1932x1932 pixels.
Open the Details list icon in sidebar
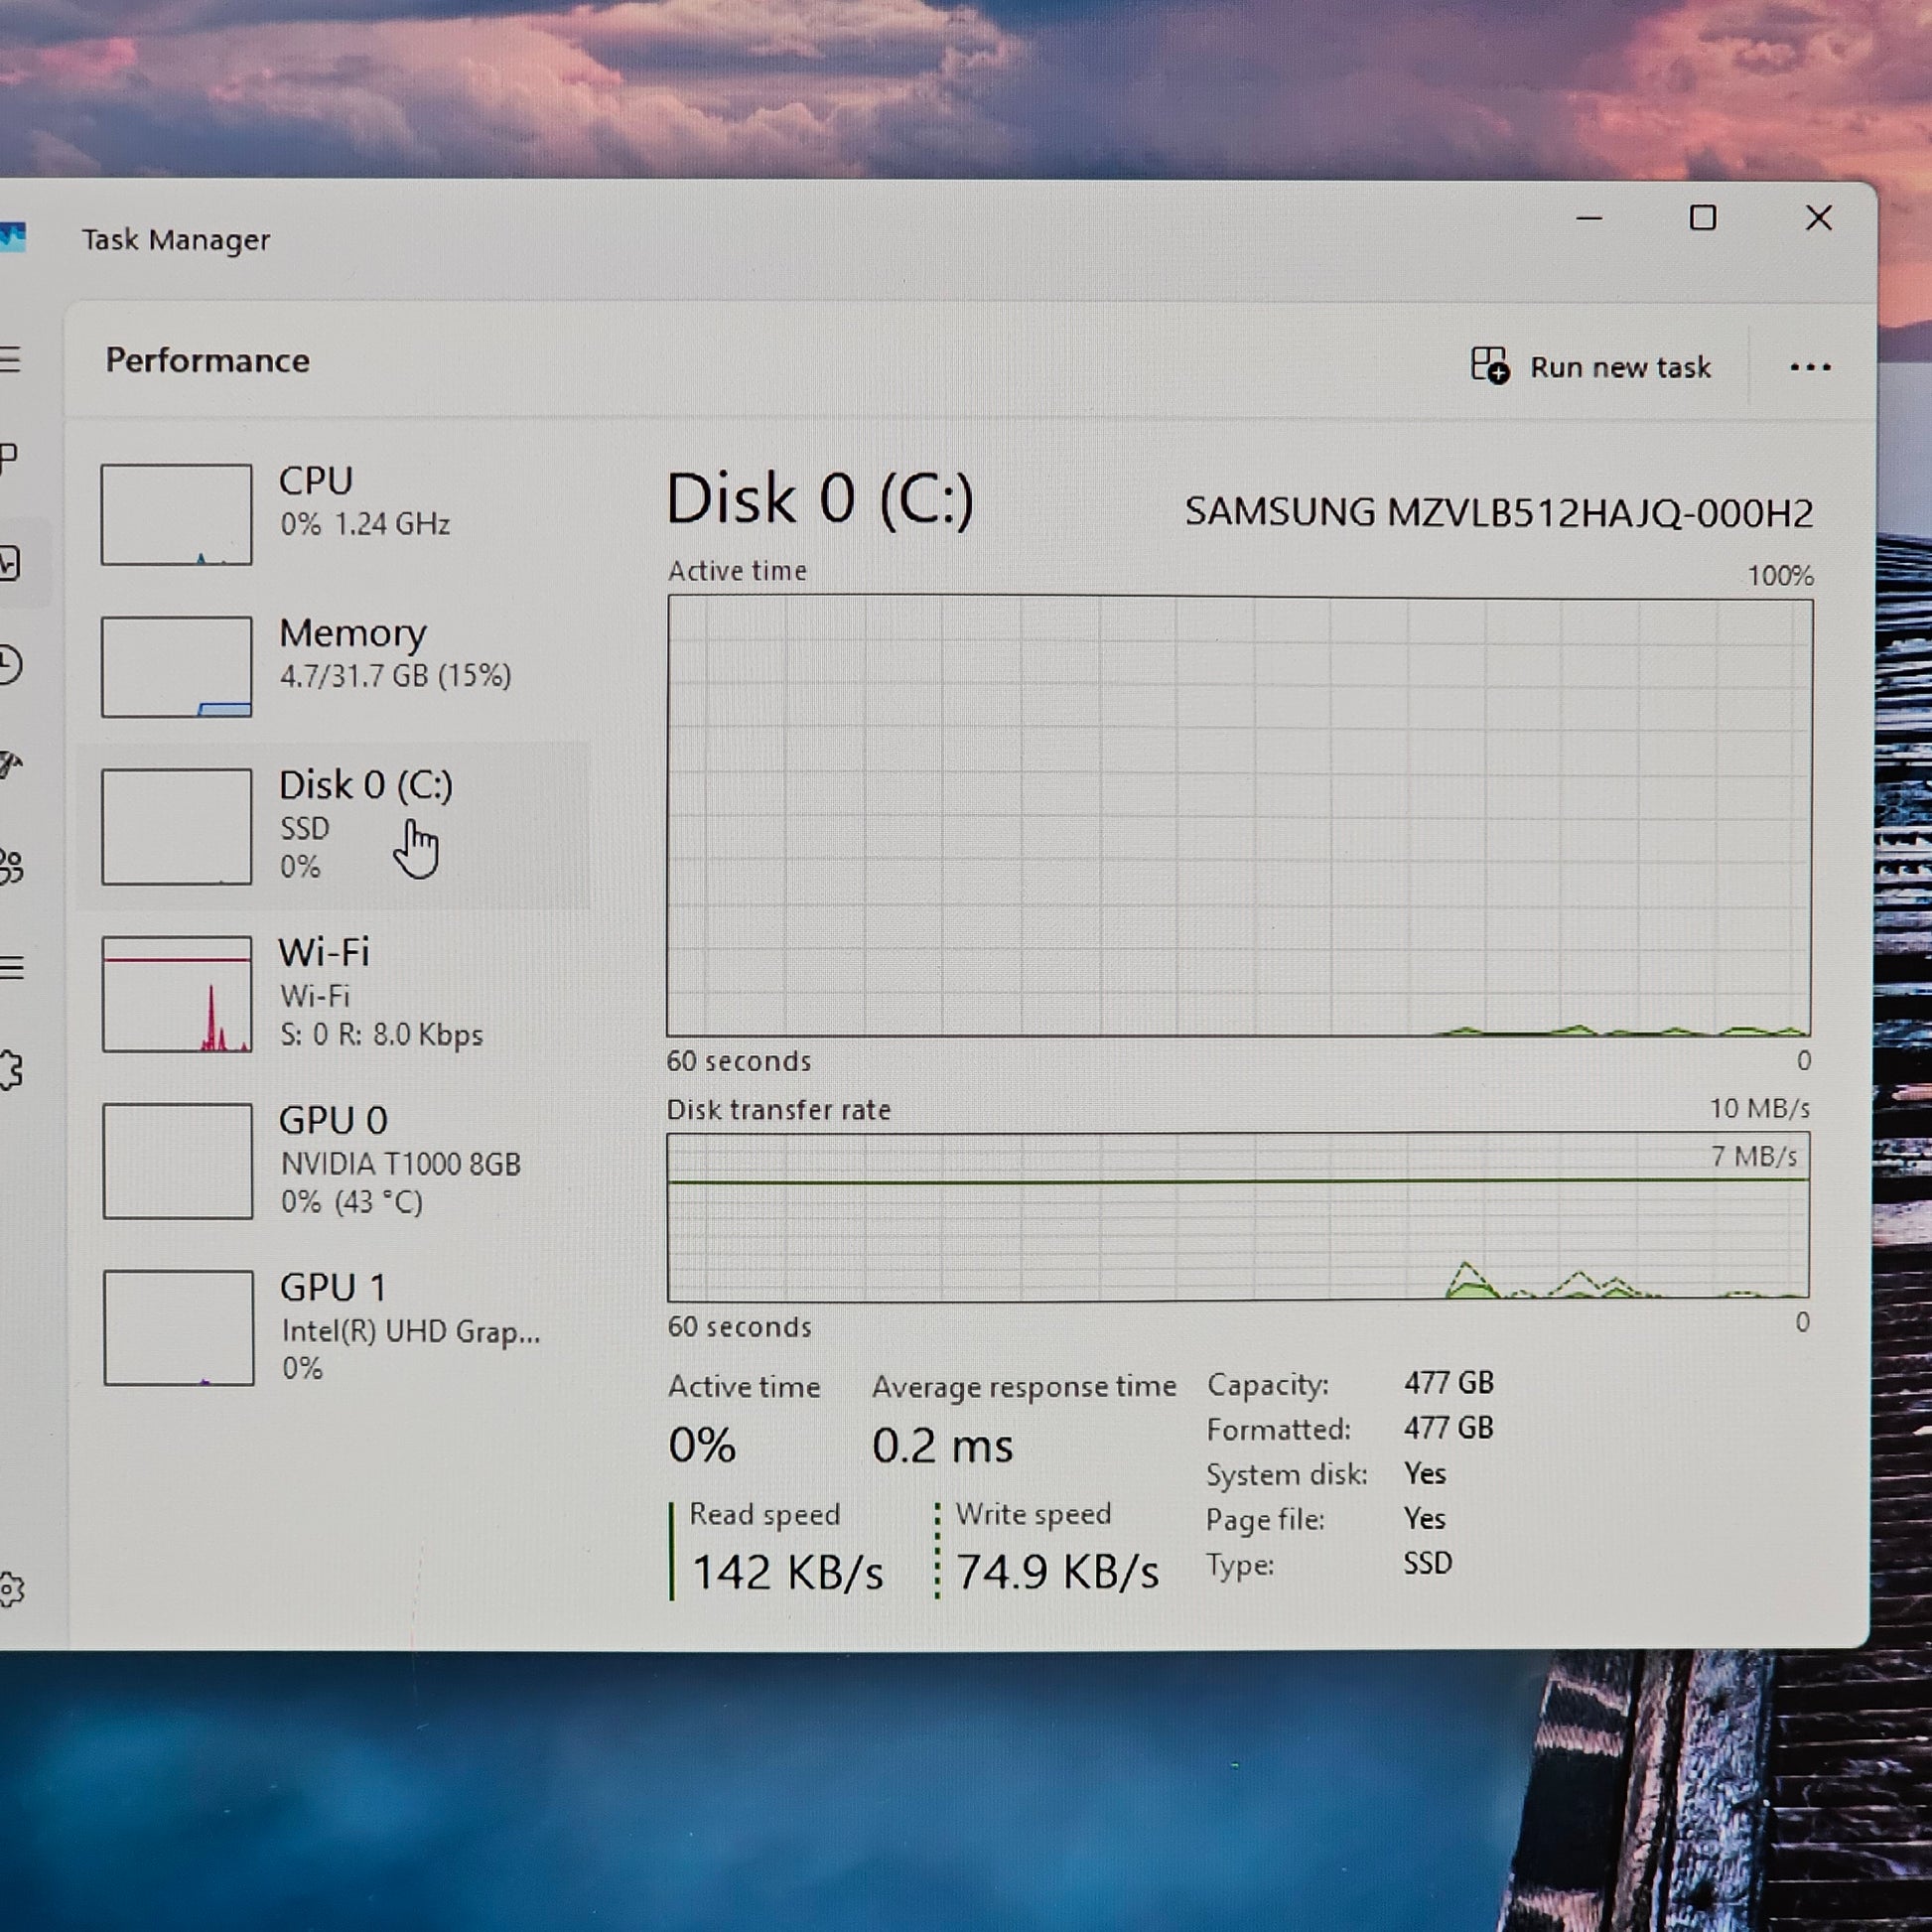tap(10, 968)
